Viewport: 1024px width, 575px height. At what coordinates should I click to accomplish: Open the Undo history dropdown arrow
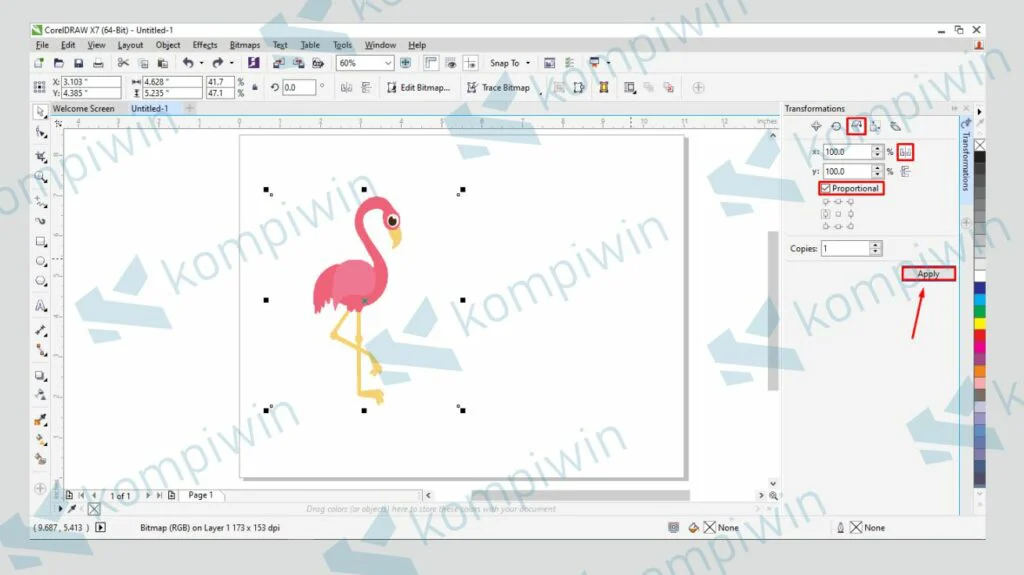click(x=201, y=63)
